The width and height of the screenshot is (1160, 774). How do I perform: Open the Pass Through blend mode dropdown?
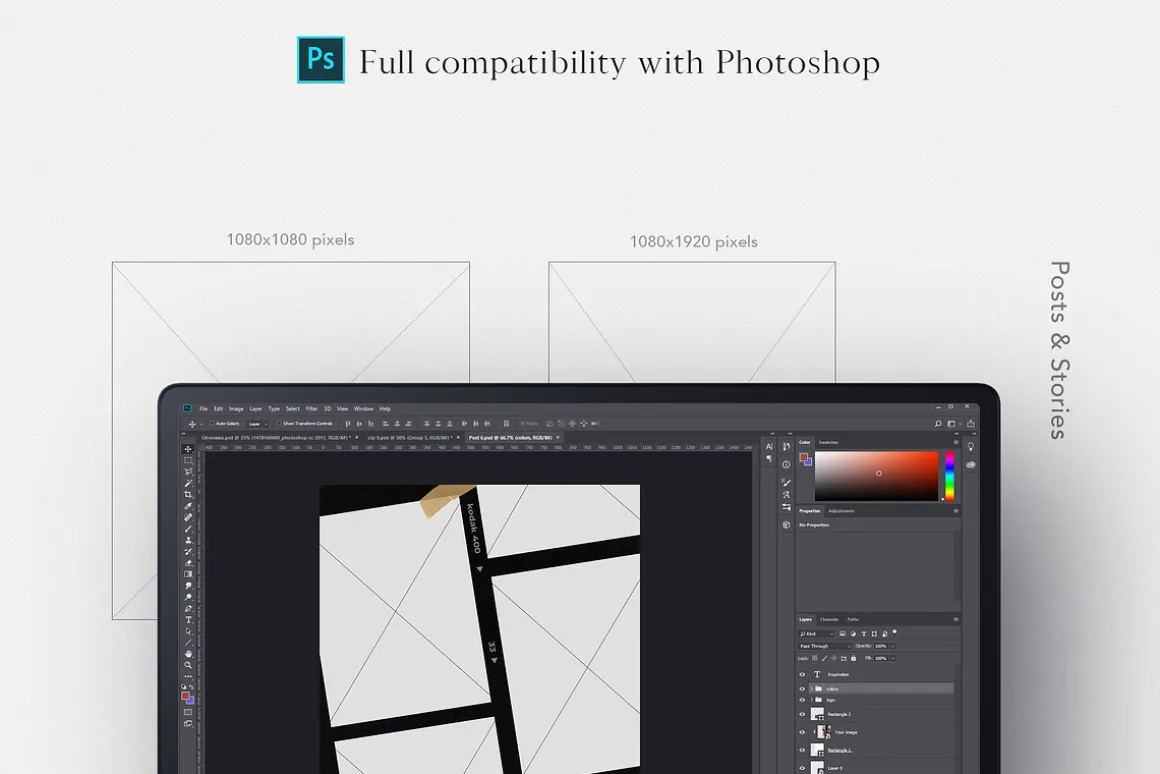click(825, 646)
